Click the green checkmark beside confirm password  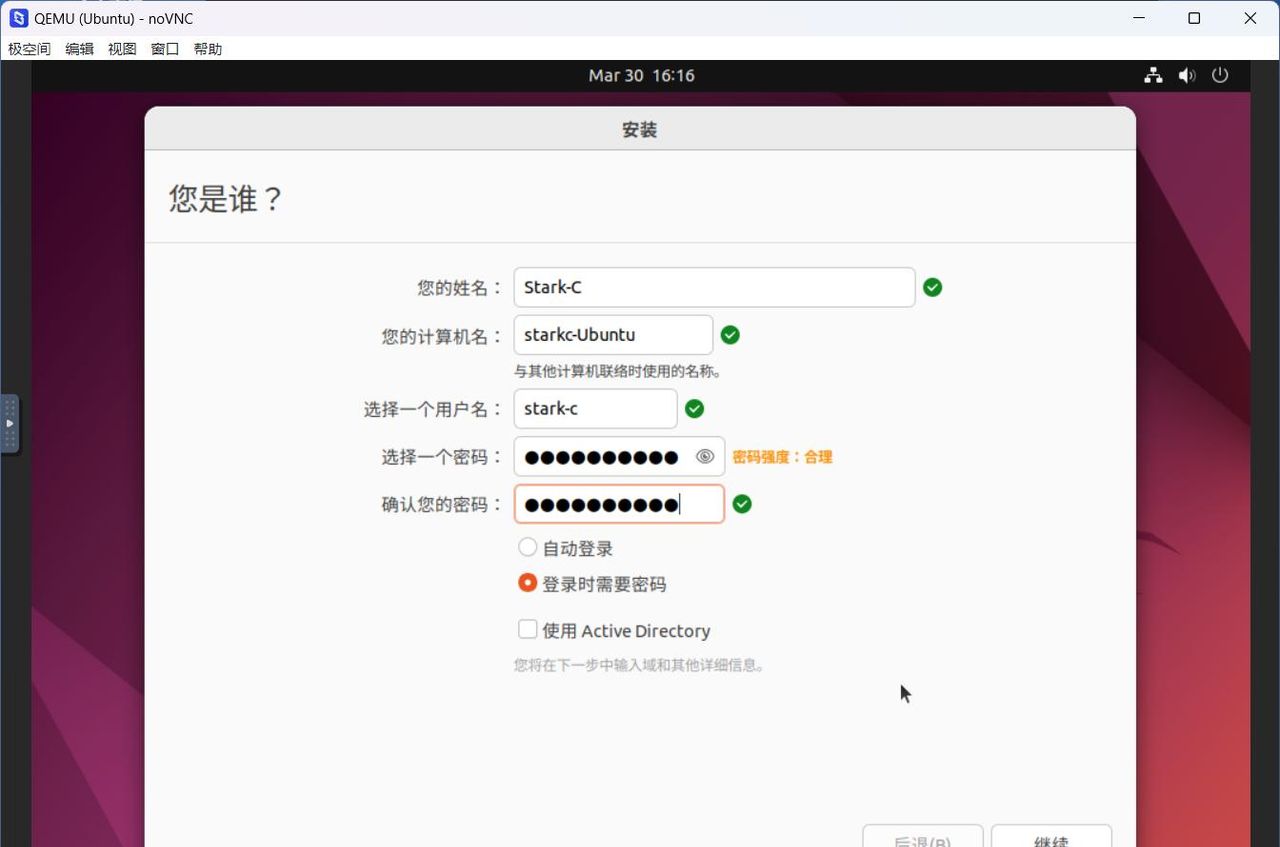pyautogui.click(x=741, y=504)
